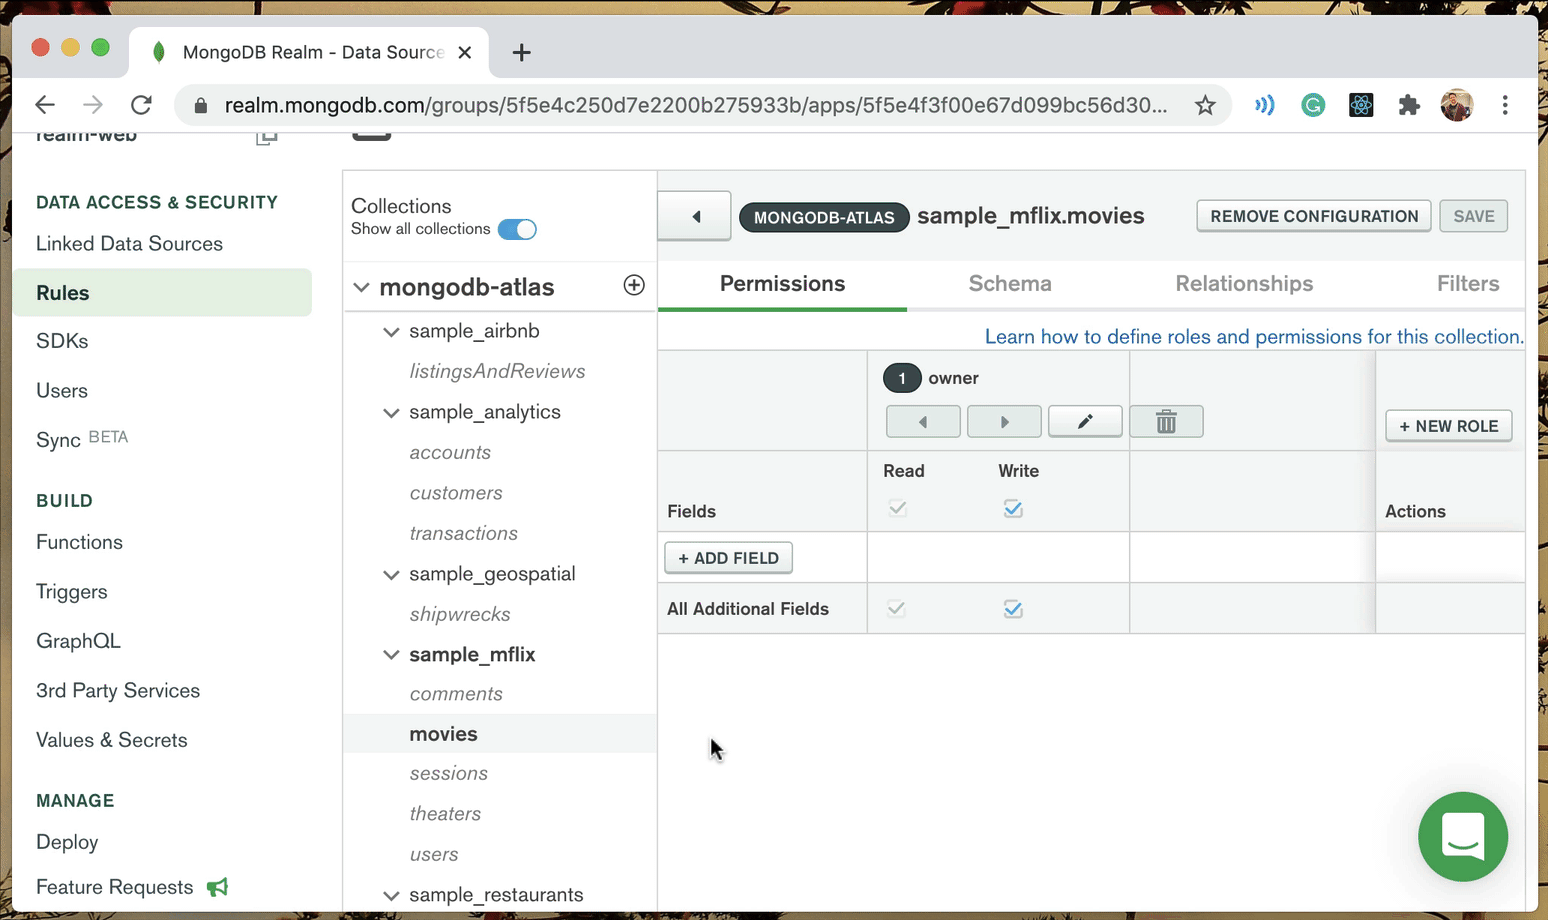Delete the owner role with trash icon
The width and height of the screenshot is (1548, 920).
pos(1166,422)
